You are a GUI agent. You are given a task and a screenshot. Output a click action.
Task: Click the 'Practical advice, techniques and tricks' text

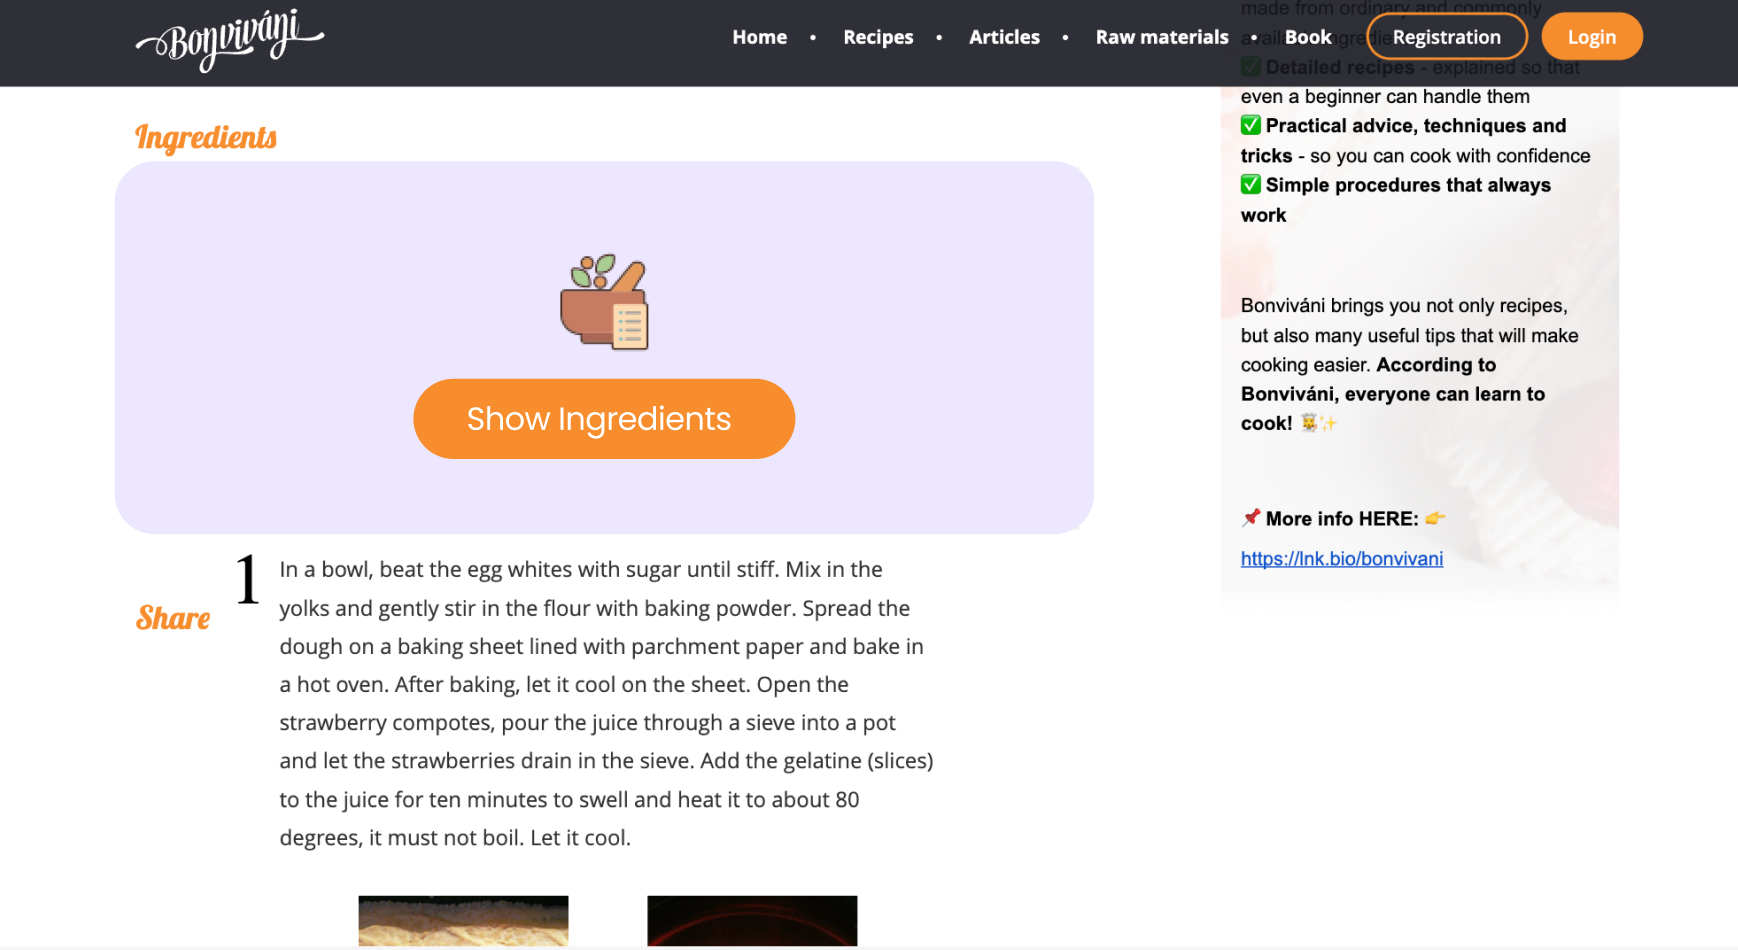(x=1403, y=141)
